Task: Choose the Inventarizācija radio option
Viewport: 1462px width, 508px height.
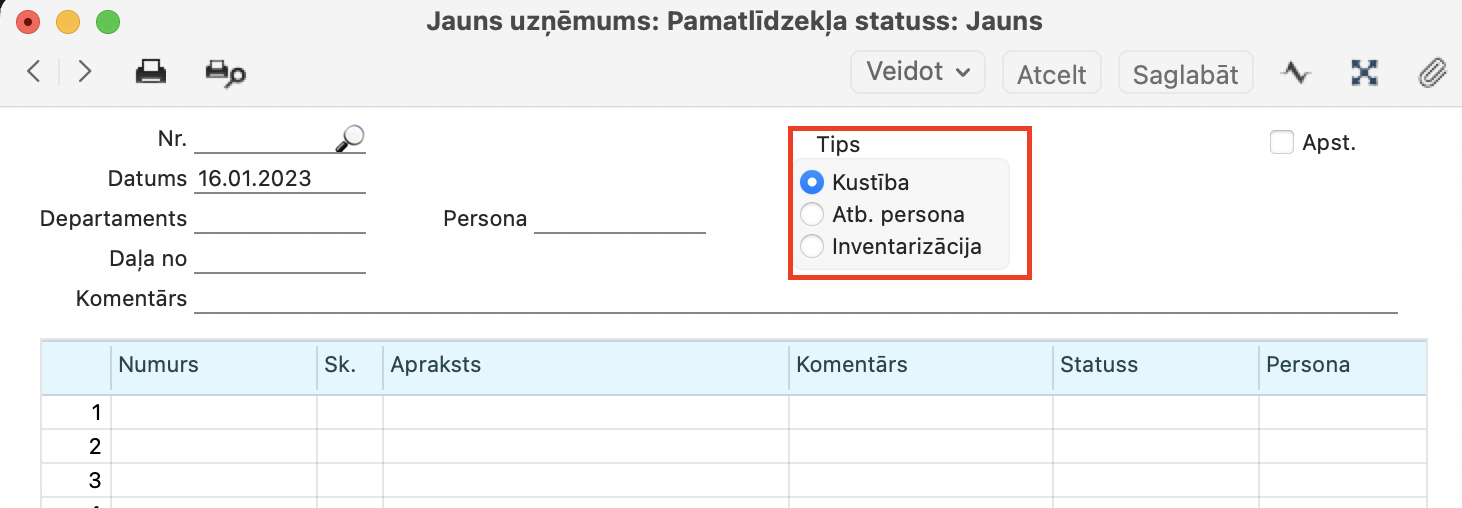Action: [813, 246]
